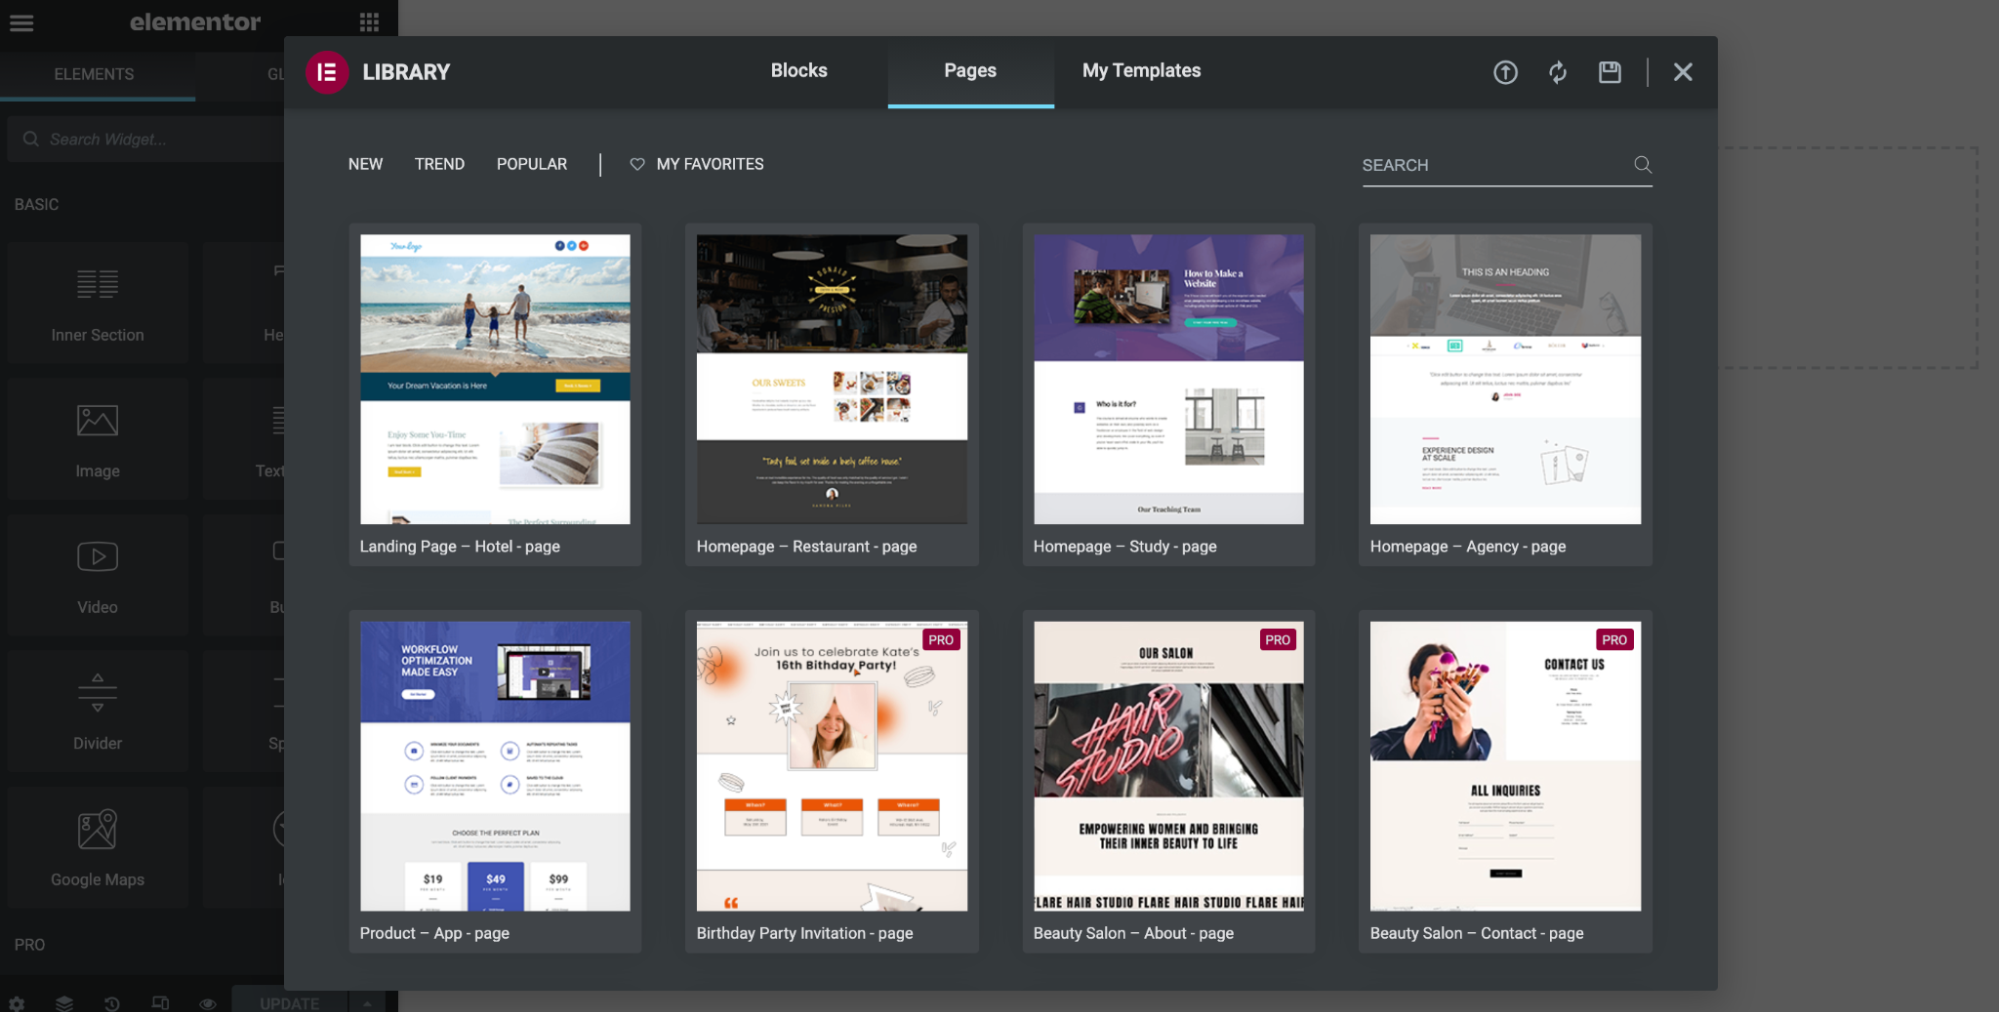Click the search magnifier icon in Library
1999x1013 pixels.
1642,164
